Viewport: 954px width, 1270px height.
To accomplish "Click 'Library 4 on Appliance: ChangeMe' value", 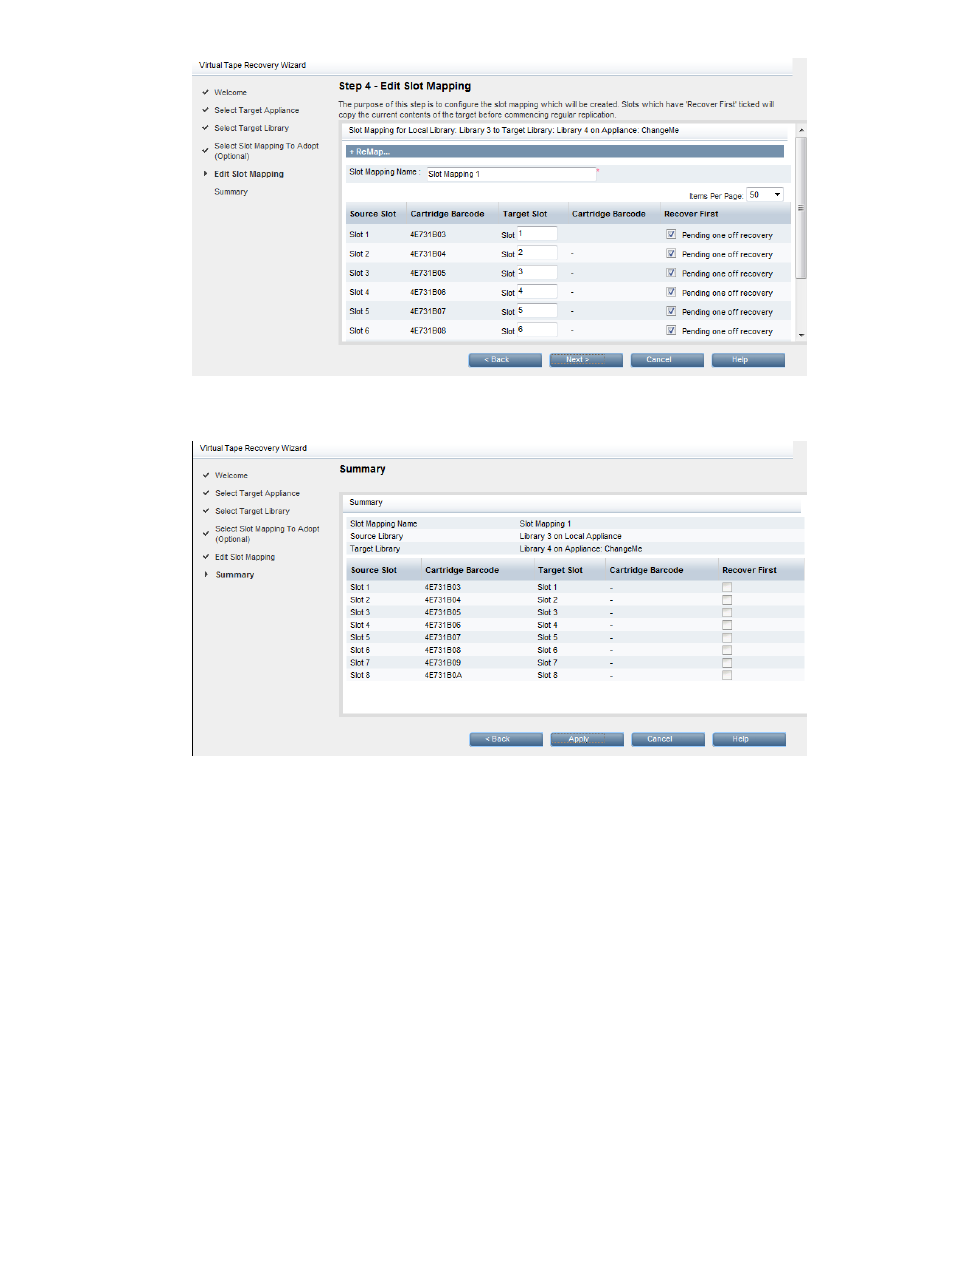I will pos(581,549).
